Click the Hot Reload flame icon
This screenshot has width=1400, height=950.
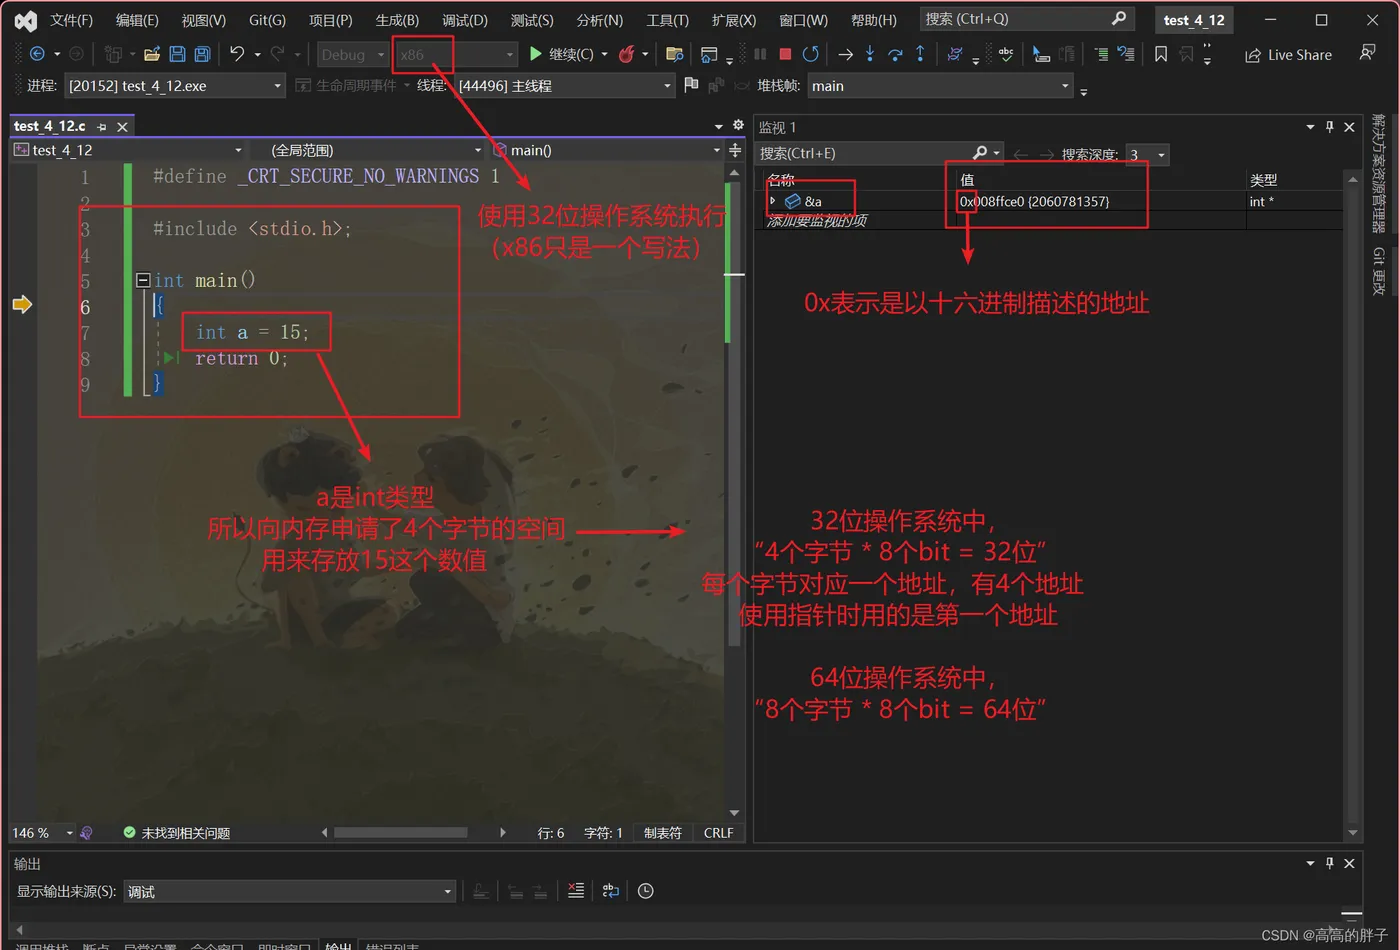pyautogui.click(x=627, y=54)
